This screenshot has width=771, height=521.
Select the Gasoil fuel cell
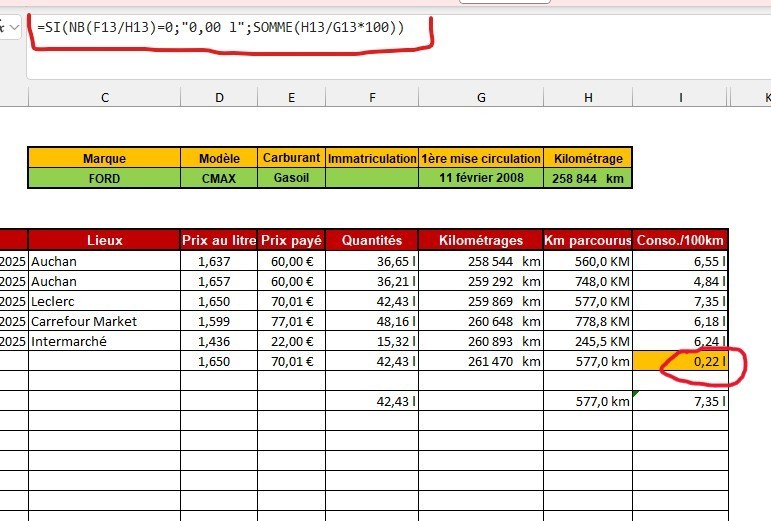pyautogui.click(x=292, y=178)
